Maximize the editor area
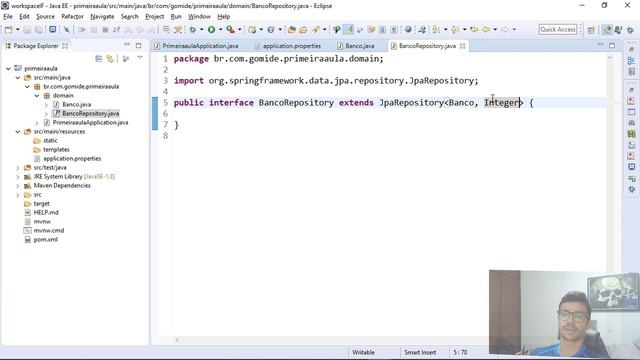 coord(612,45)
